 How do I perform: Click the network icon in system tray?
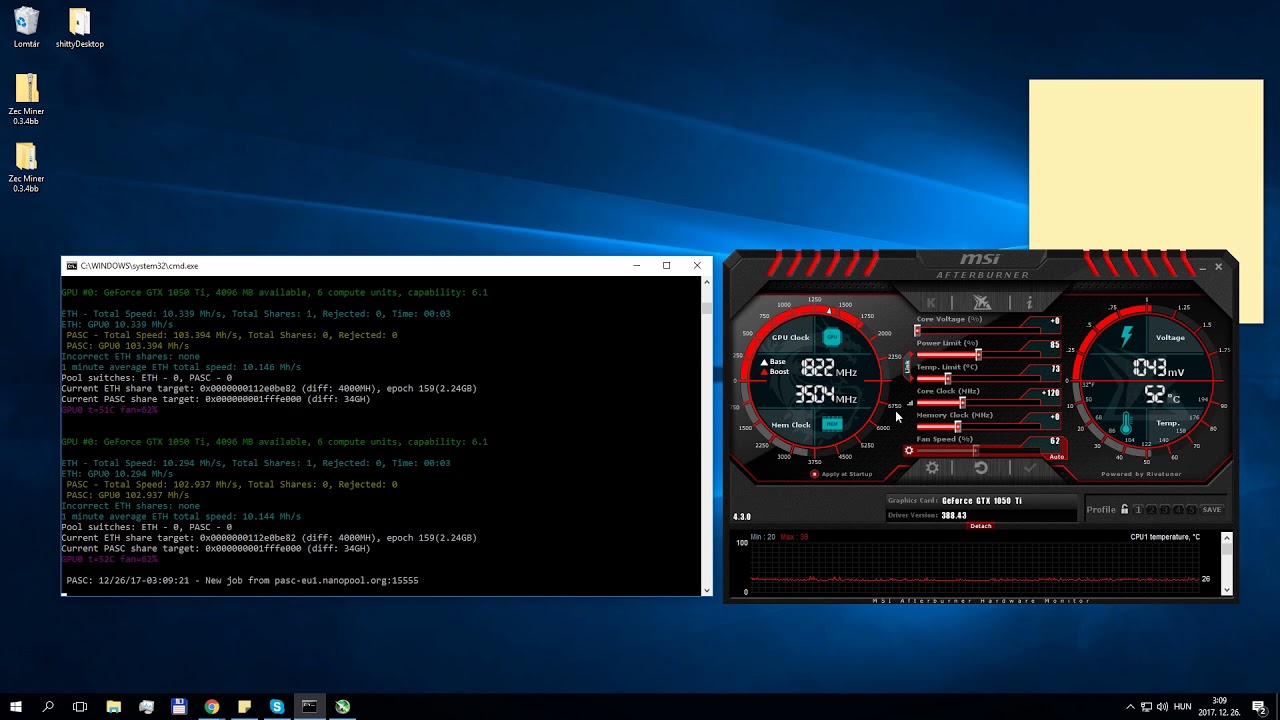coord(1146,707)
